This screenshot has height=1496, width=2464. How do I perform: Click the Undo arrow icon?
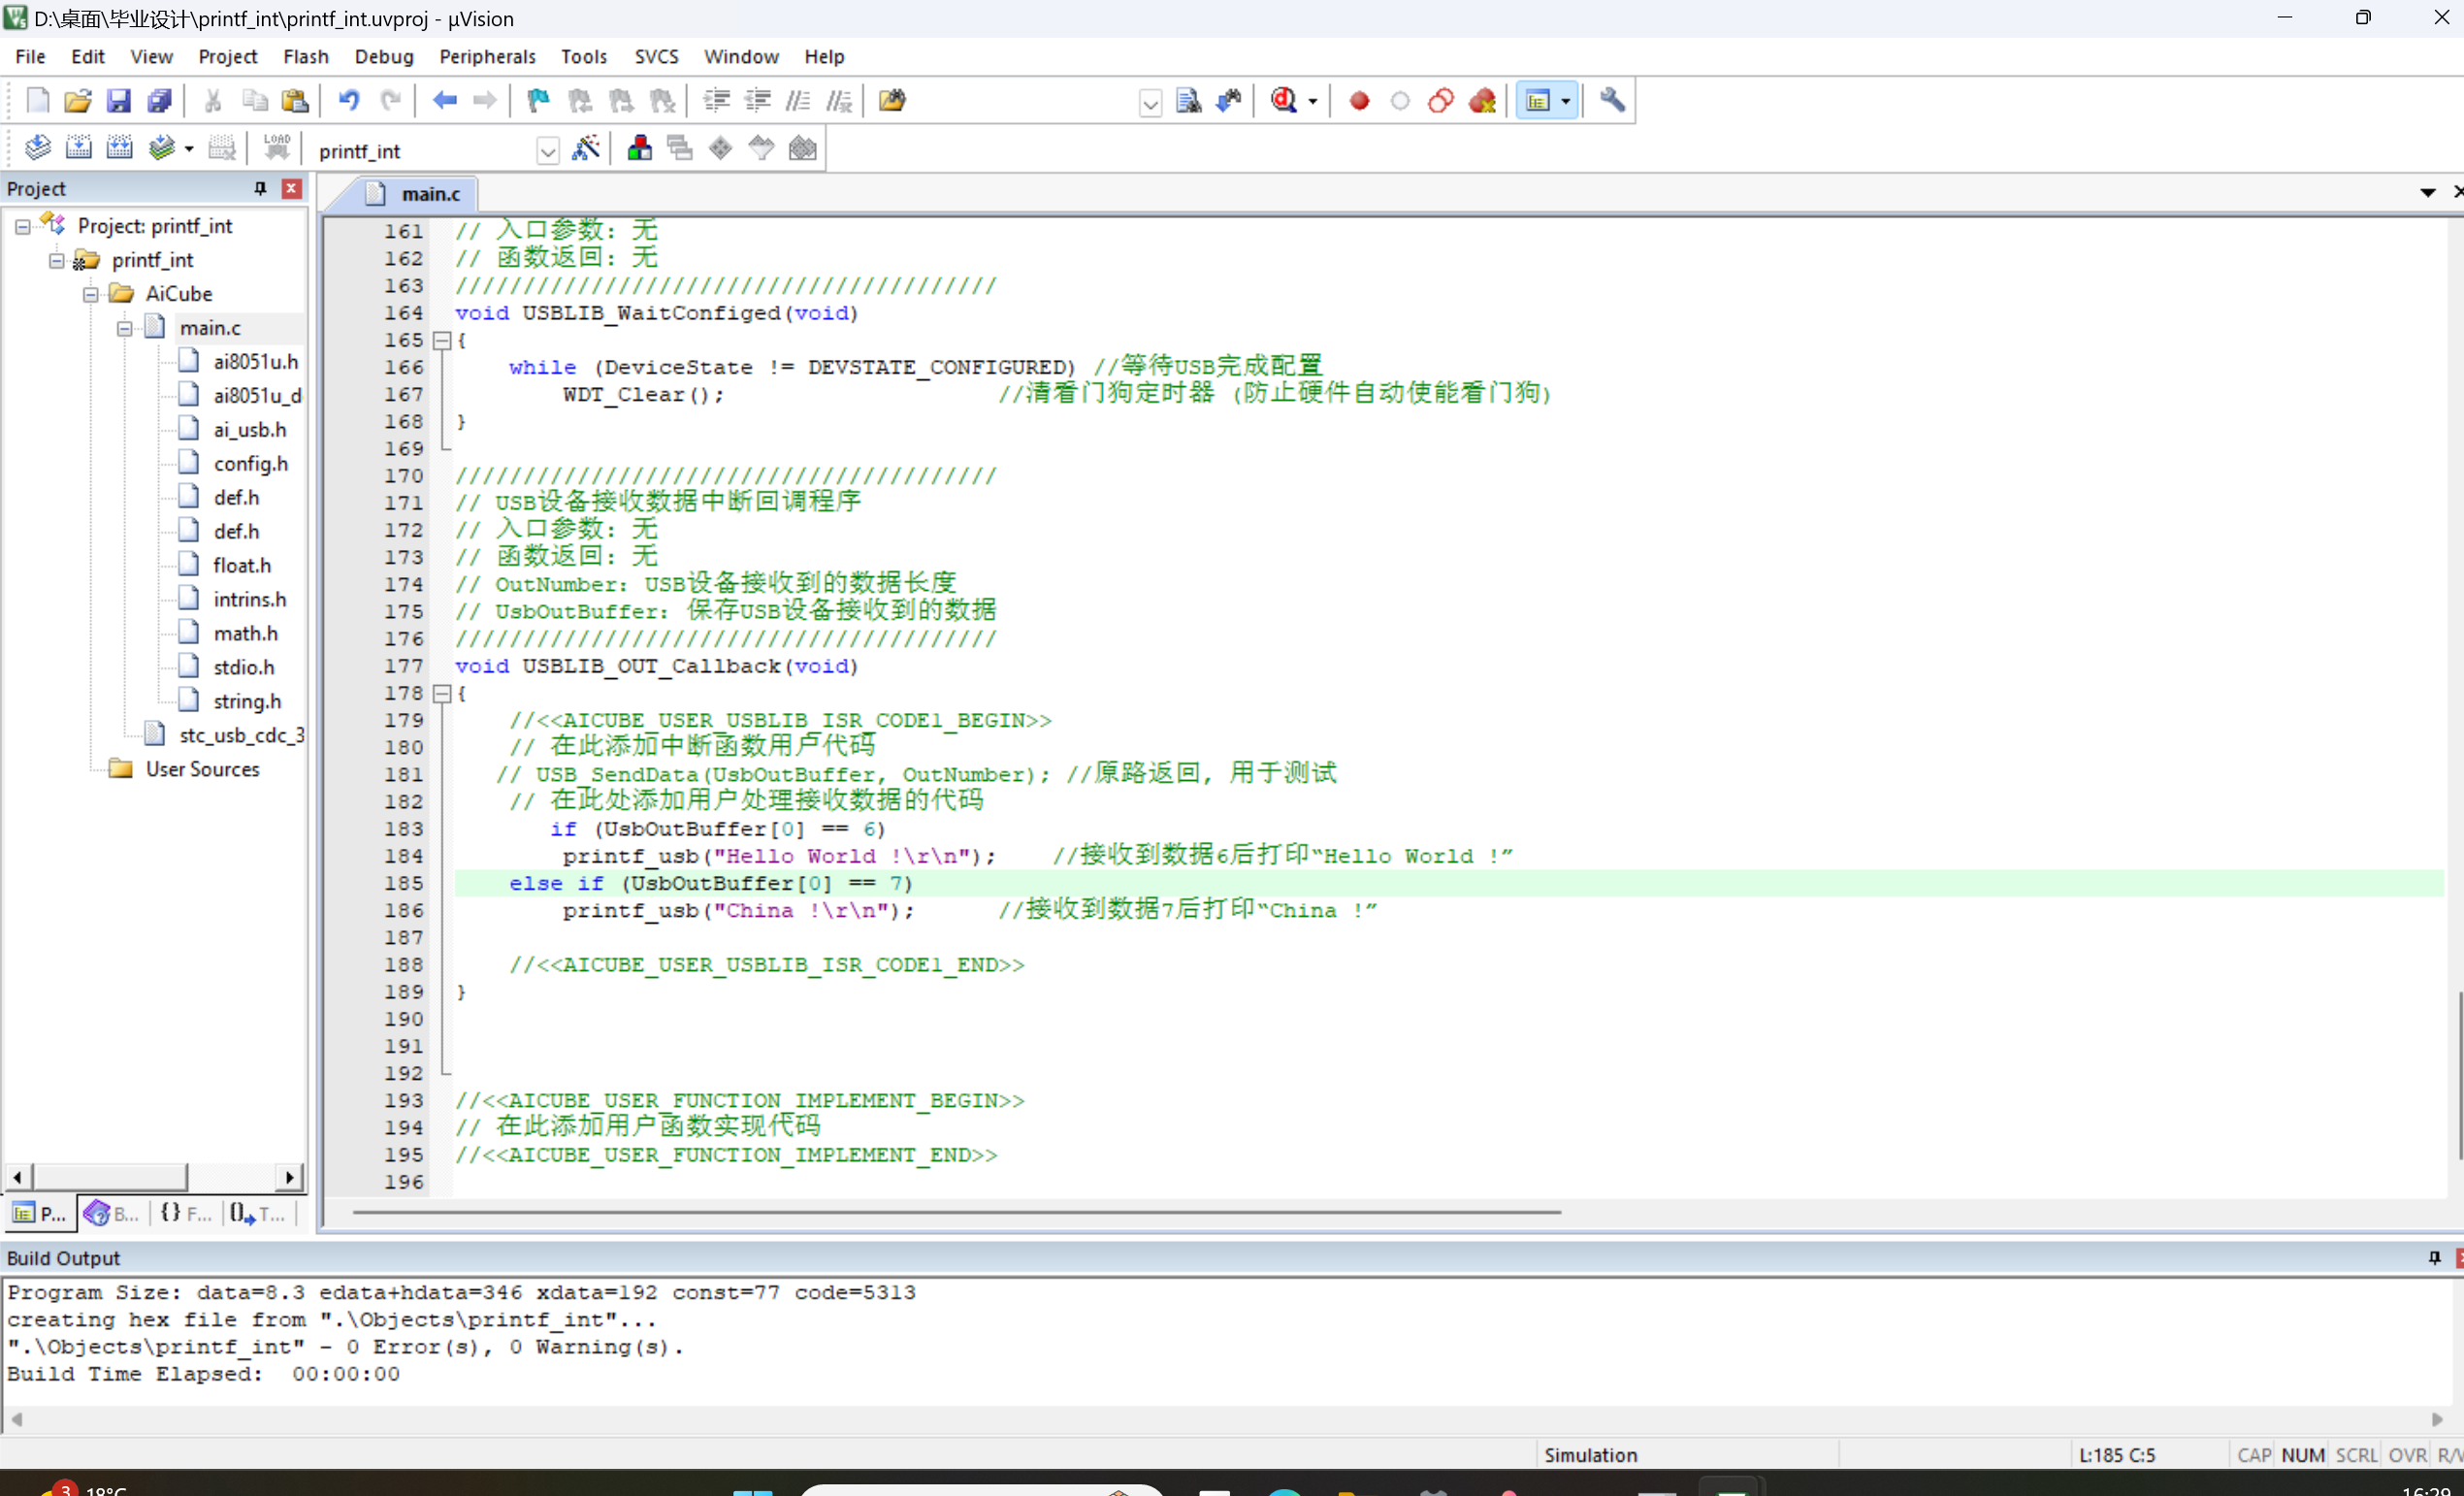tap(349, 101)
